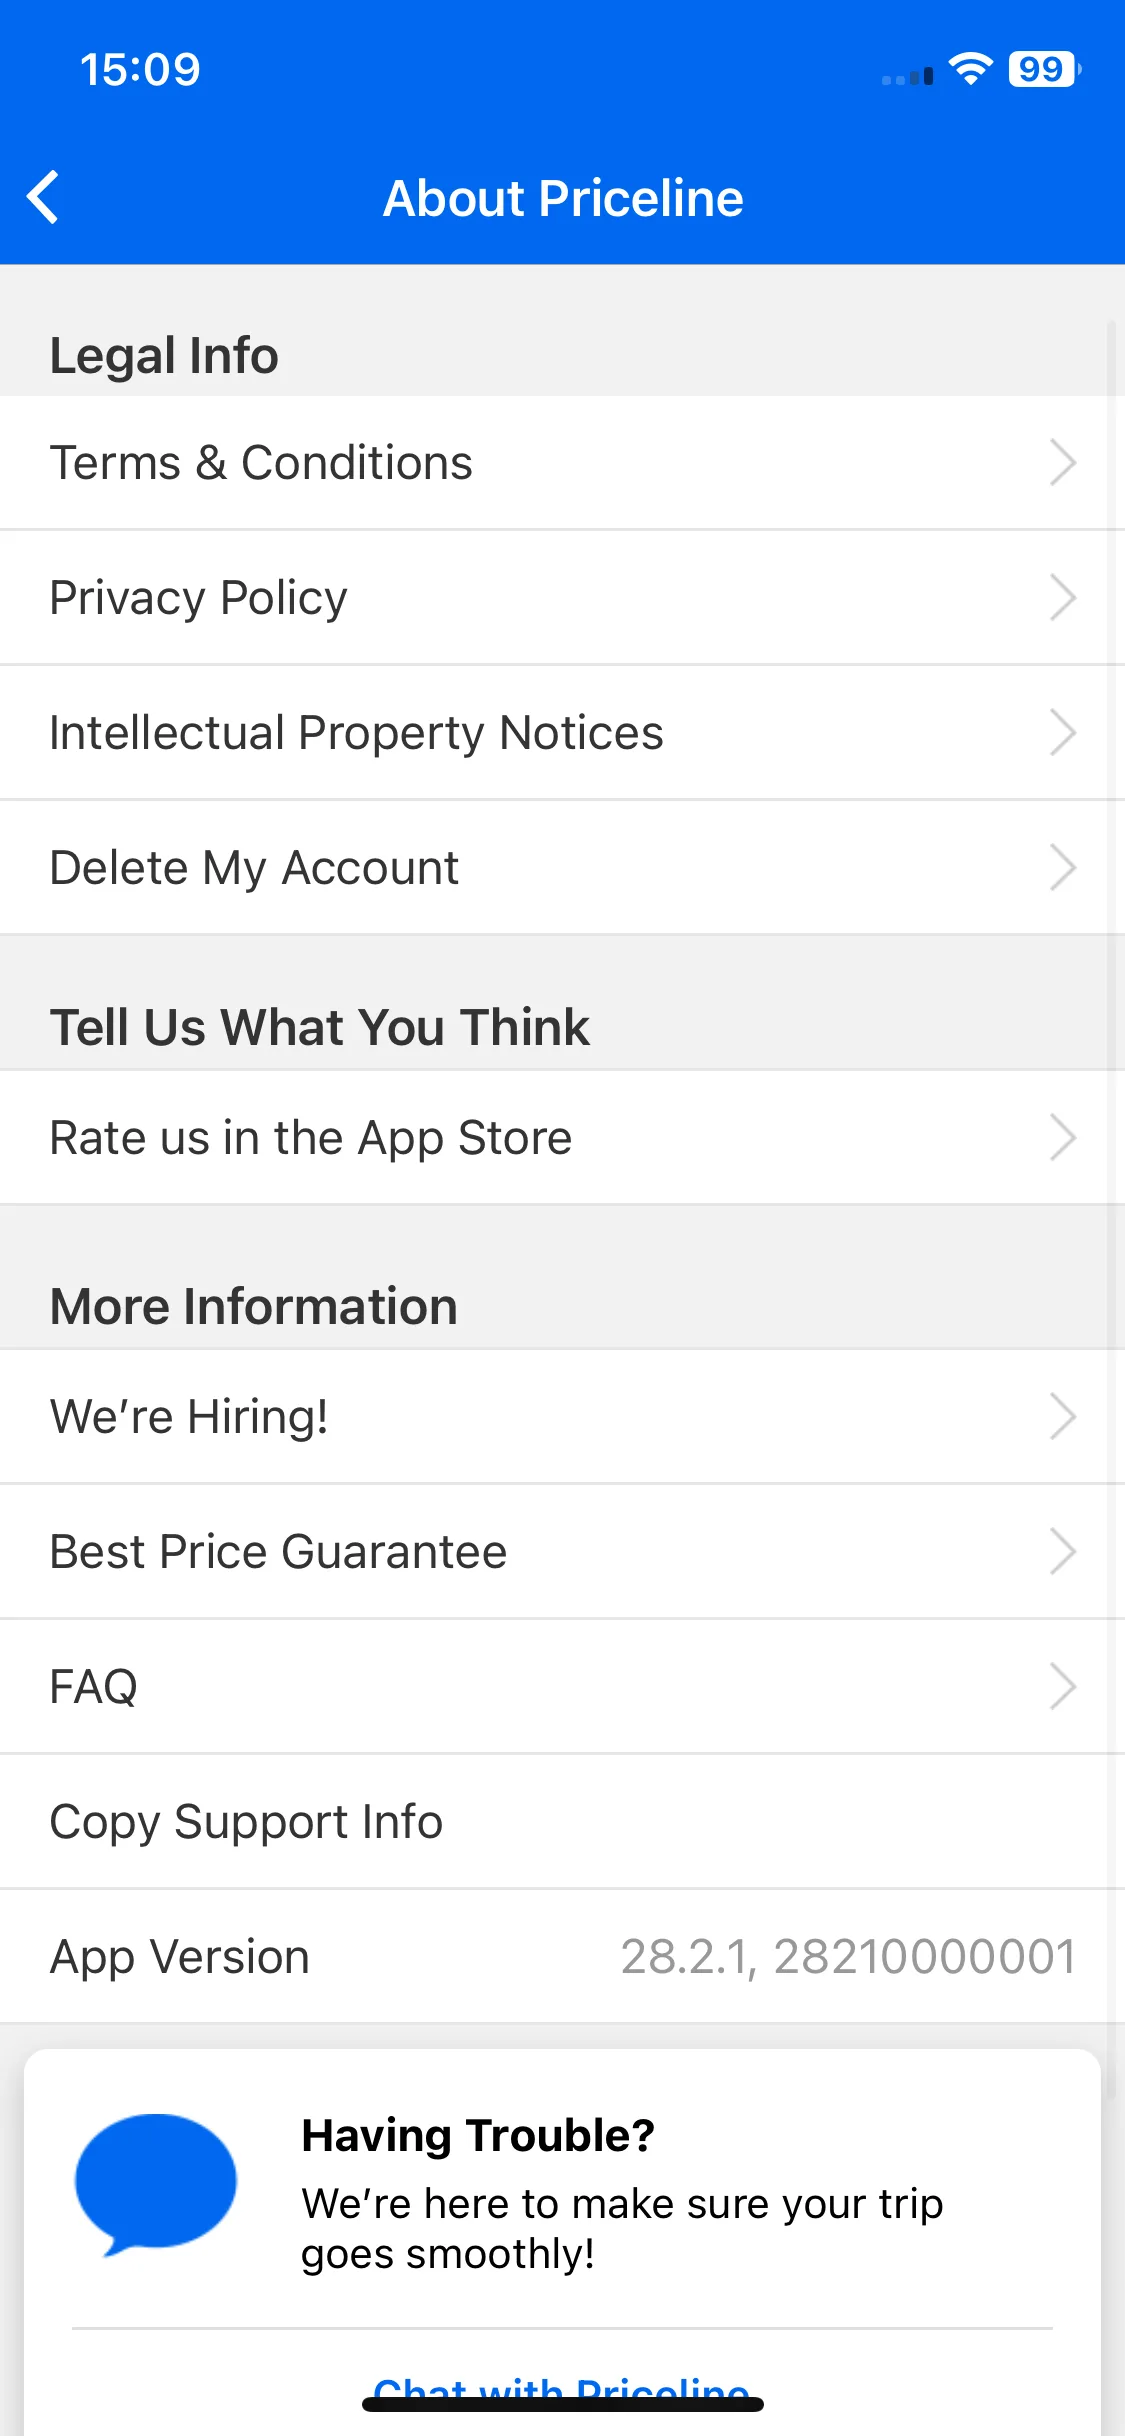Tap chevron beside Privacy Policy
Screen dimensions: 1125x2436
coord(1062,598)
